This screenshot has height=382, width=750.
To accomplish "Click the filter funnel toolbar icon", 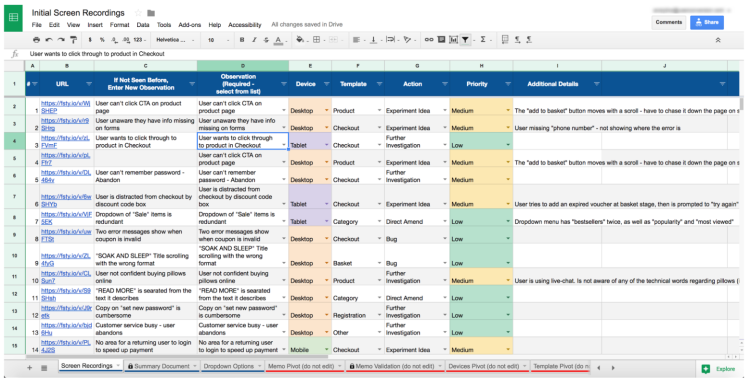I will (465, 40).
